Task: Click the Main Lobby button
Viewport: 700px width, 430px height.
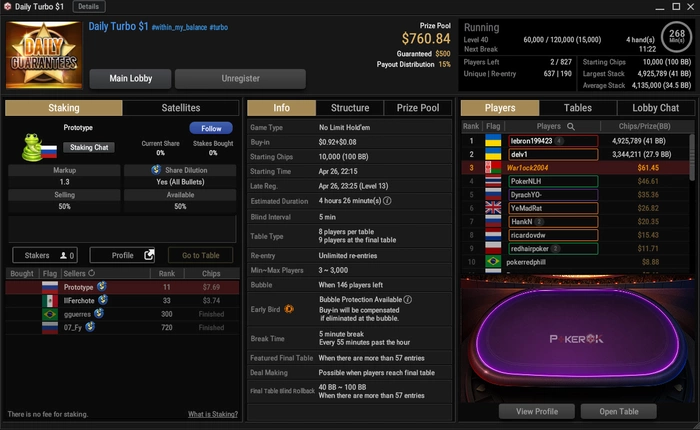Action: pyautogui.click(x=130, y=79)
